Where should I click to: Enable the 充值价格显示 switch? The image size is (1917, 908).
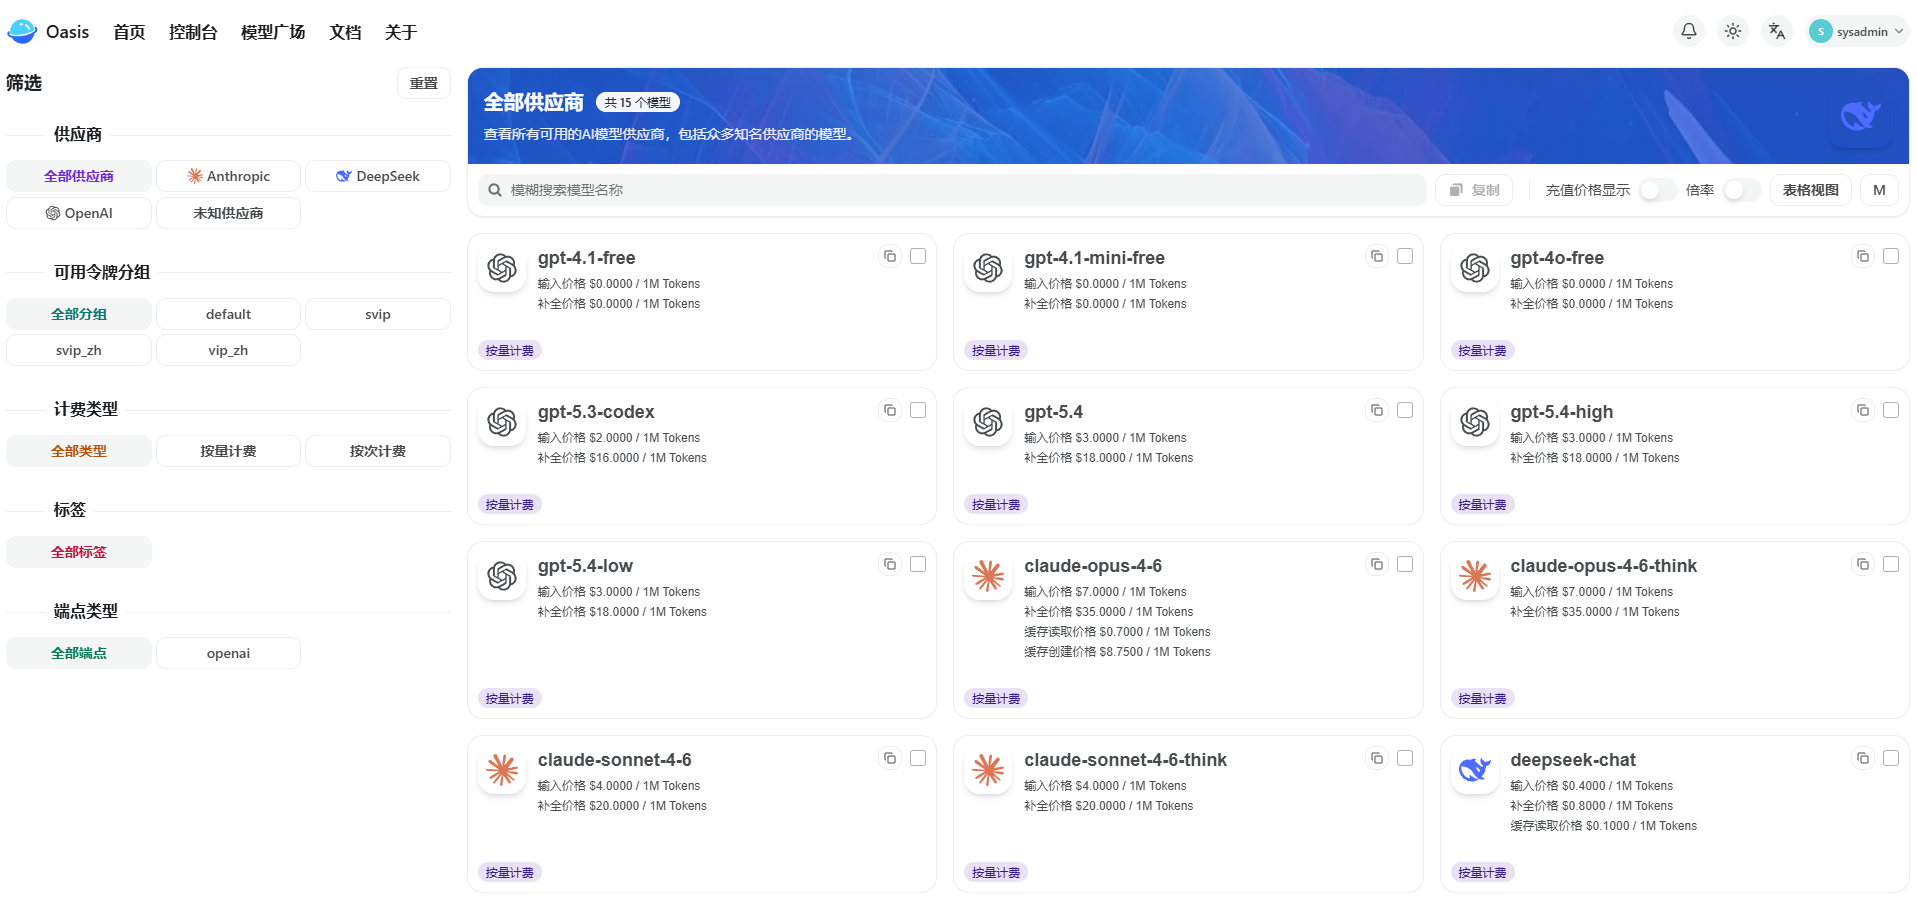(x=1656, y=190)
